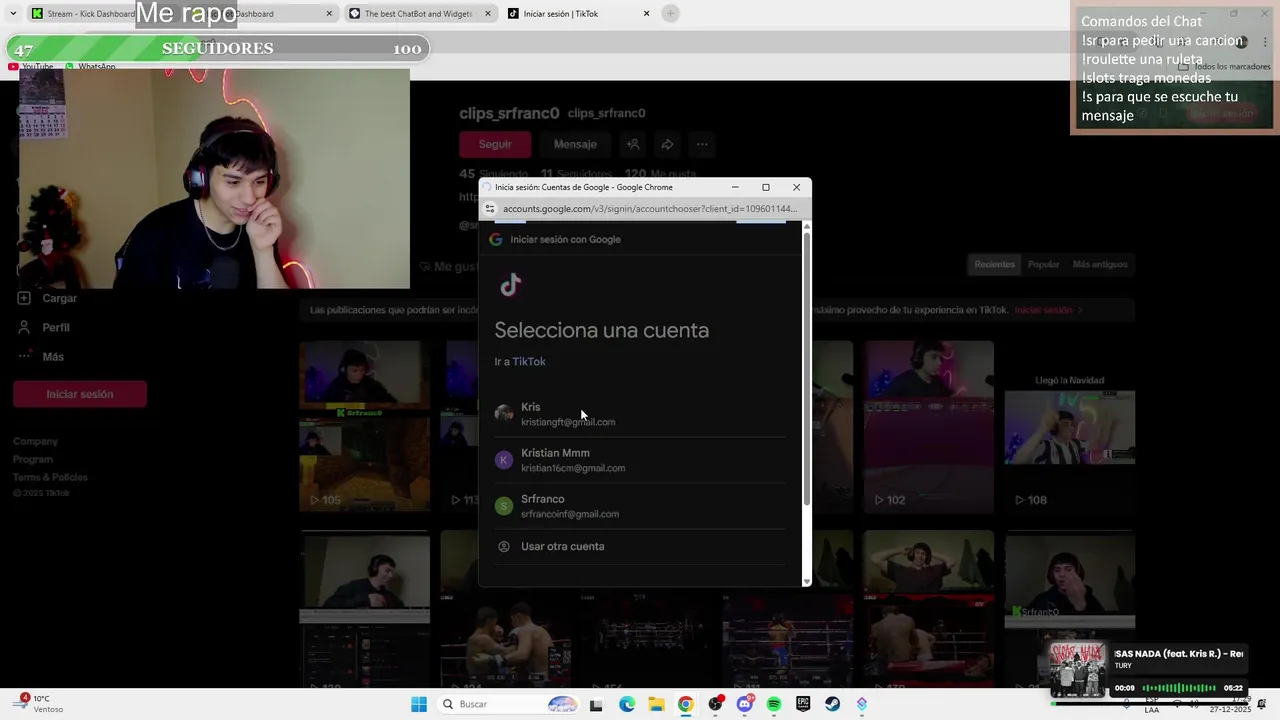Open Epic Games Launcher from taskbar

[803, 704]
